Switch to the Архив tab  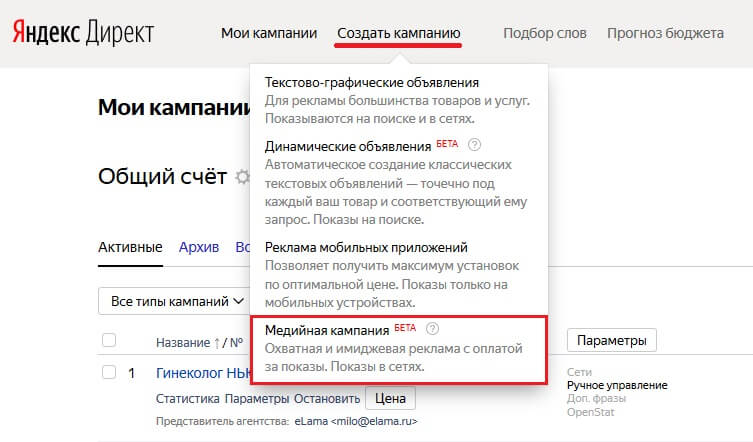click(199, 247)
